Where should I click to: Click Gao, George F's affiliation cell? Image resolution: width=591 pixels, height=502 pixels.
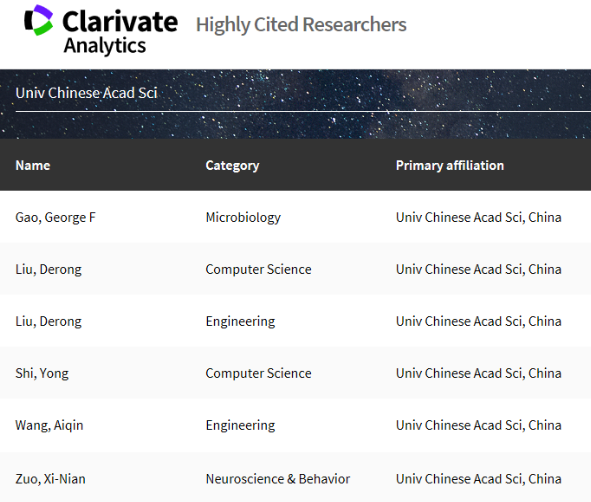[479, 217]
